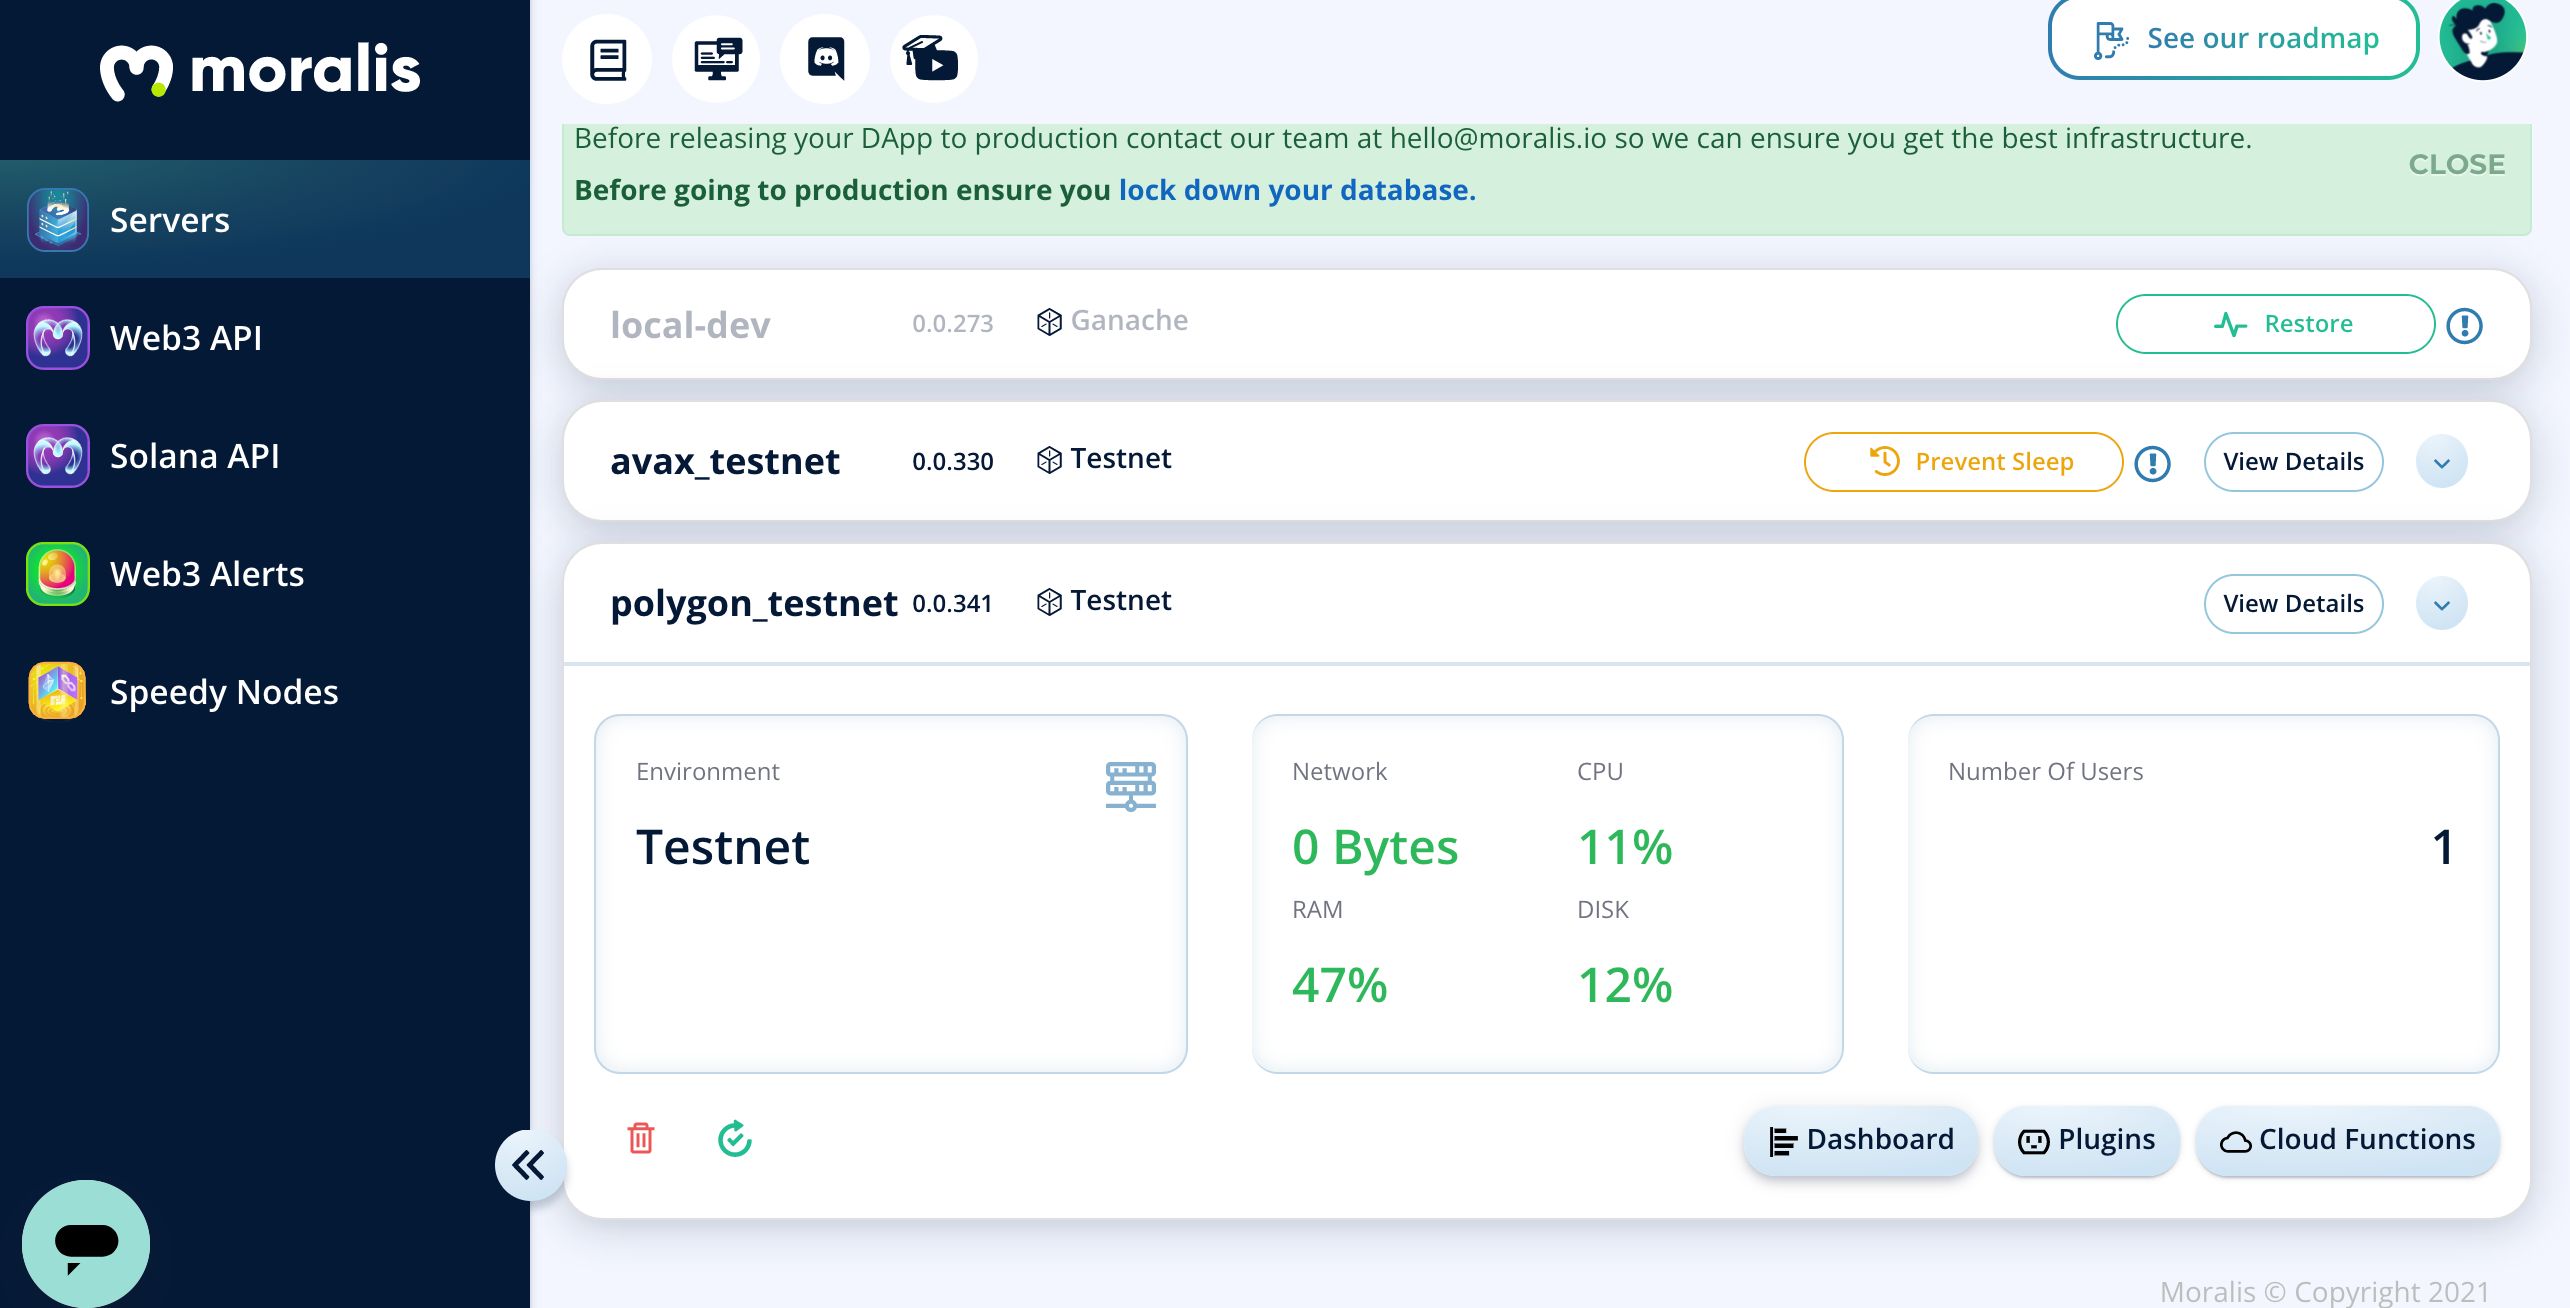Screen dimensions: 2570x1308
Task: Click the Web3 Alerts sidebar icon
Action: click(x=58, y=574)
